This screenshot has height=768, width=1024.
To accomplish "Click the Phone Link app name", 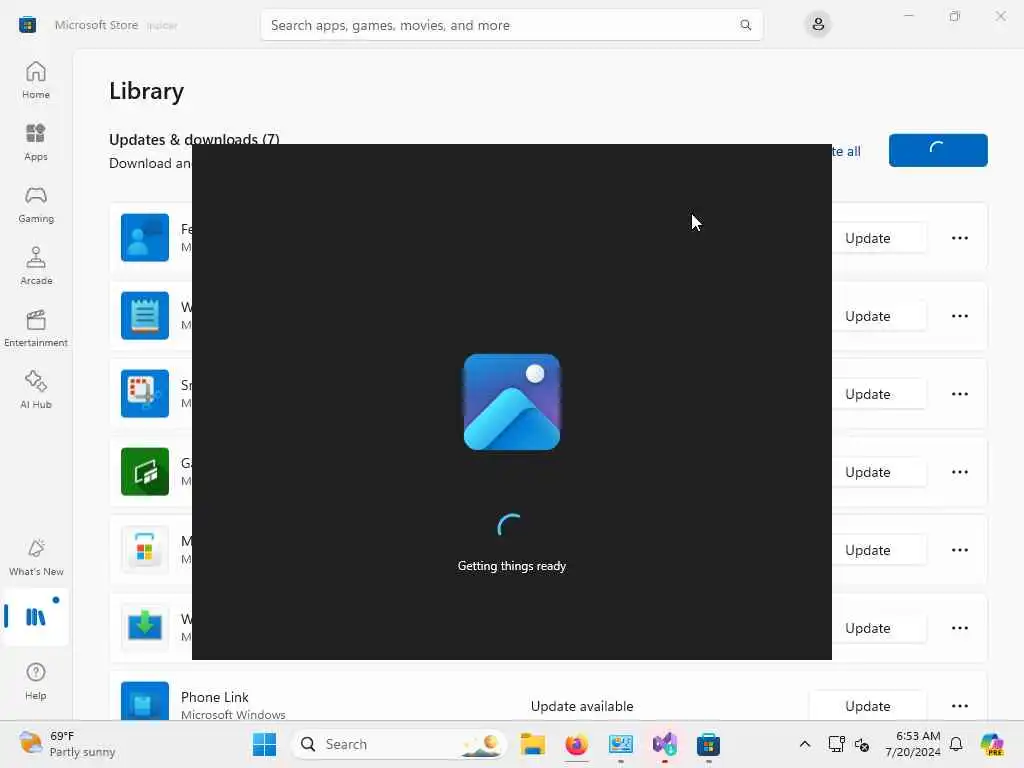I will (x=214, y=697).
